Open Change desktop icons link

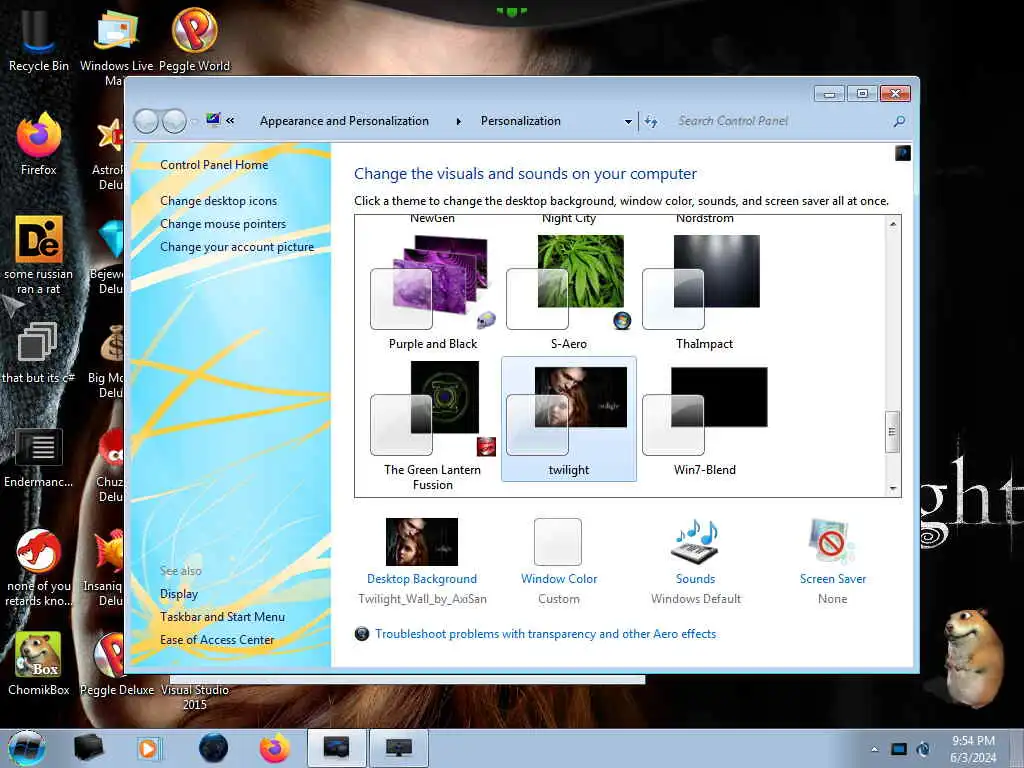click(x=219, y=200)
